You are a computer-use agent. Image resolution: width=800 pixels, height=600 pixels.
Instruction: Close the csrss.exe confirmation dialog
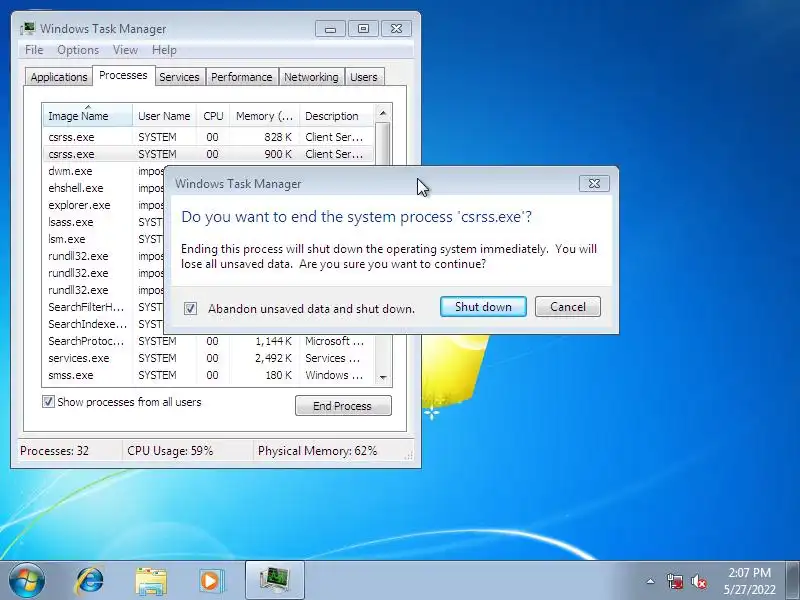[594, 184]
